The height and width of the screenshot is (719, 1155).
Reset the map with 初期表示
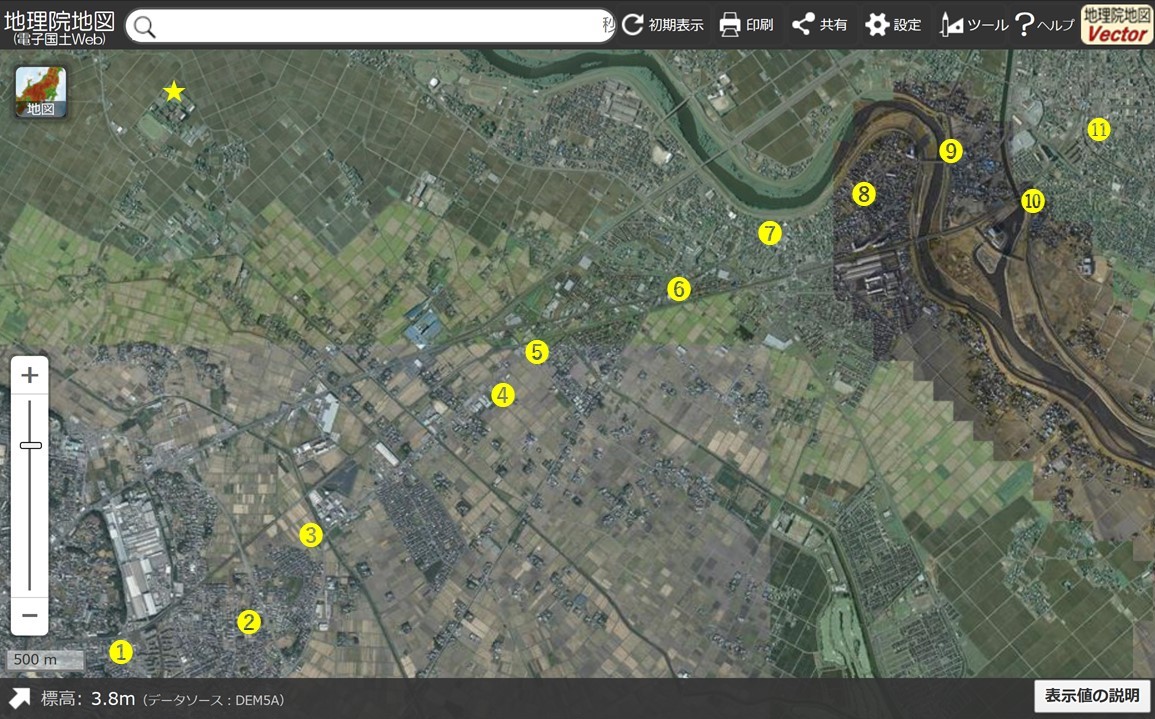click(663, 25)
